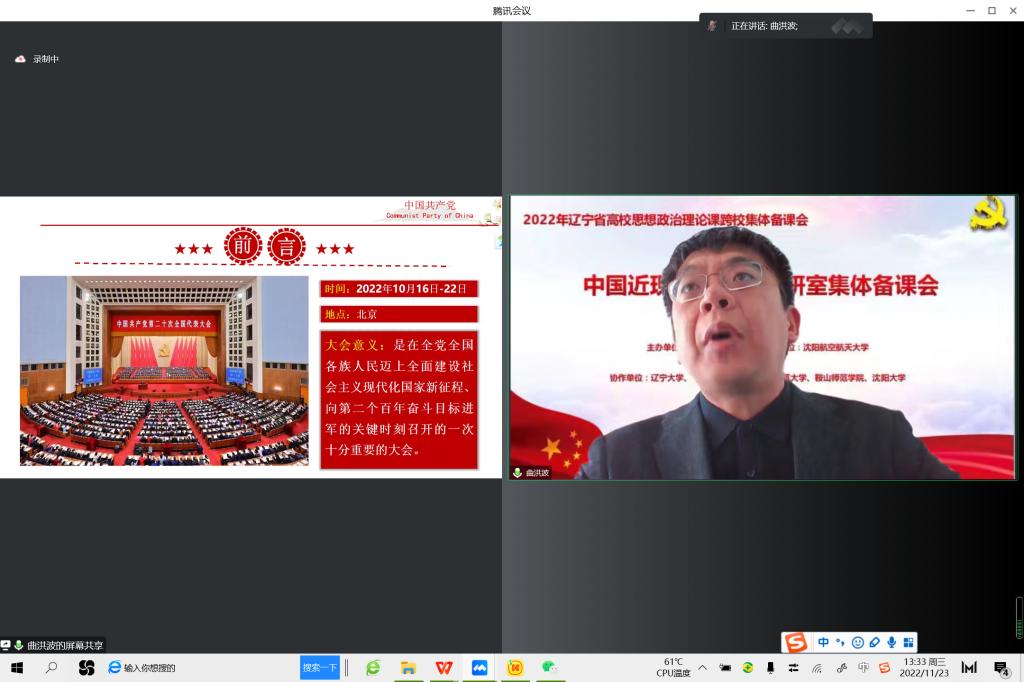The image size is (1024, 682).
Task: Toggle the tray Chinese IME indicator
Action: click(863, 668)
